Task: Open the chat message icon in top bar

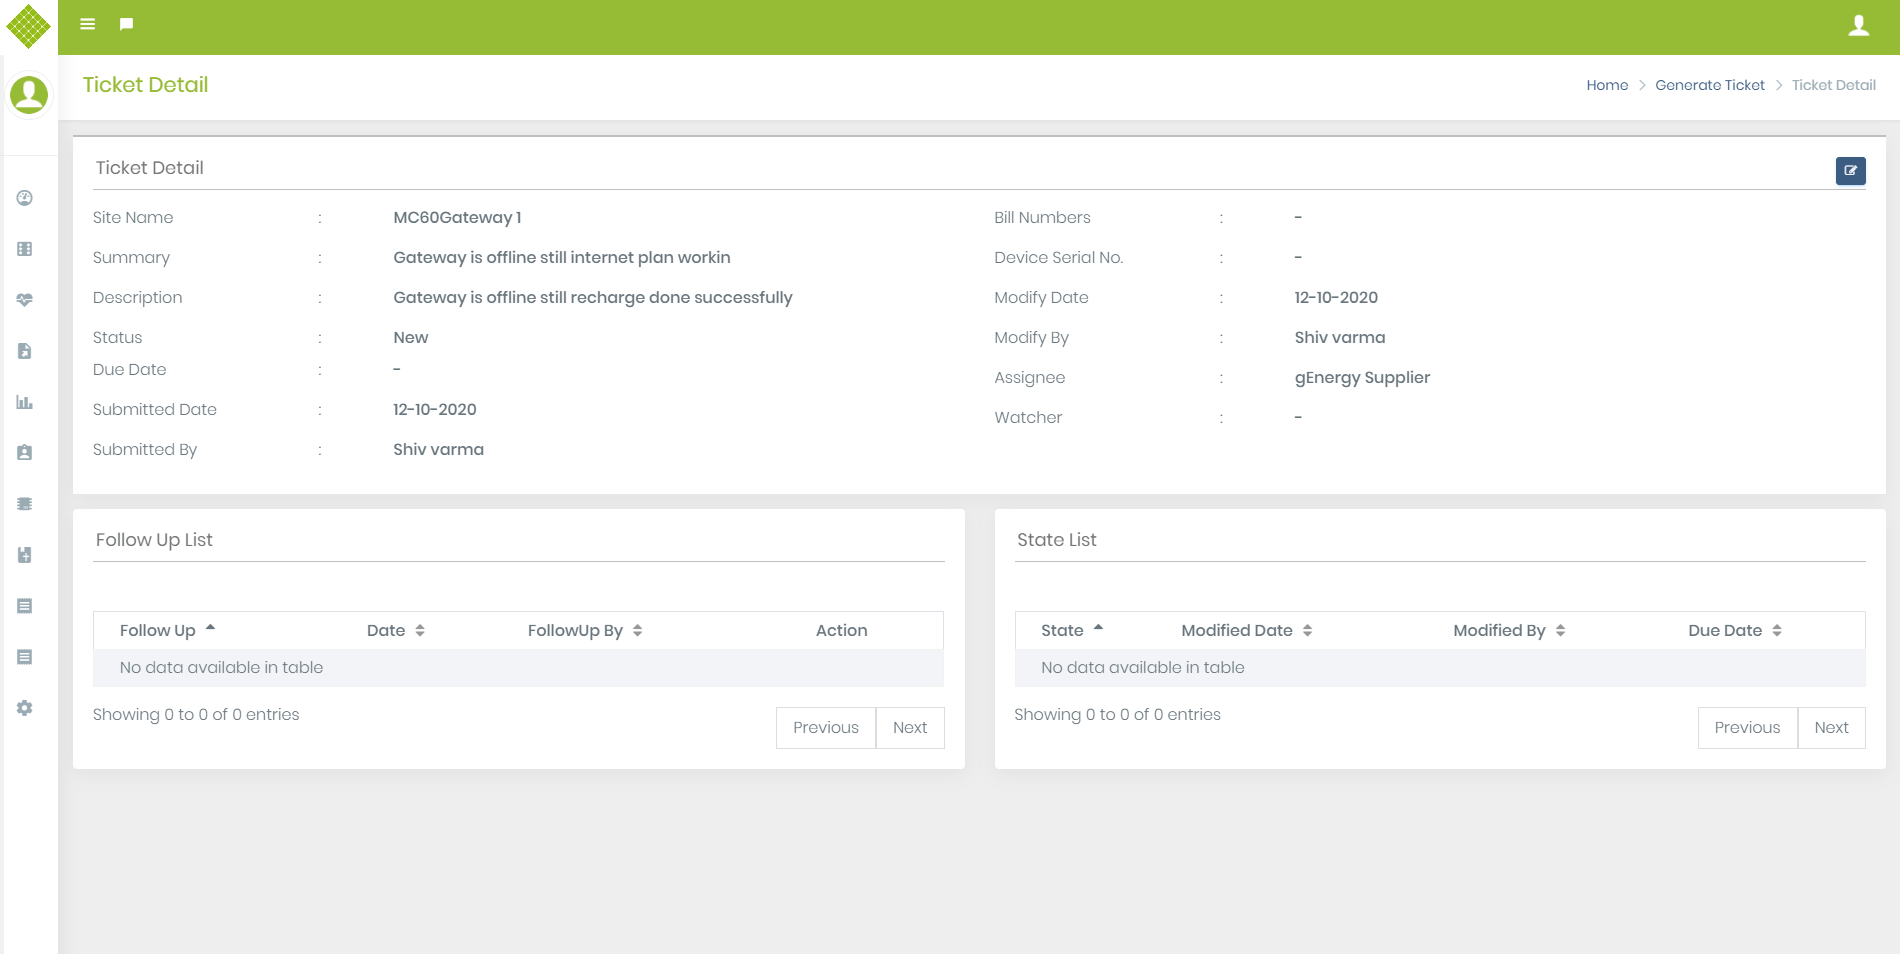Action: point(125,23)
